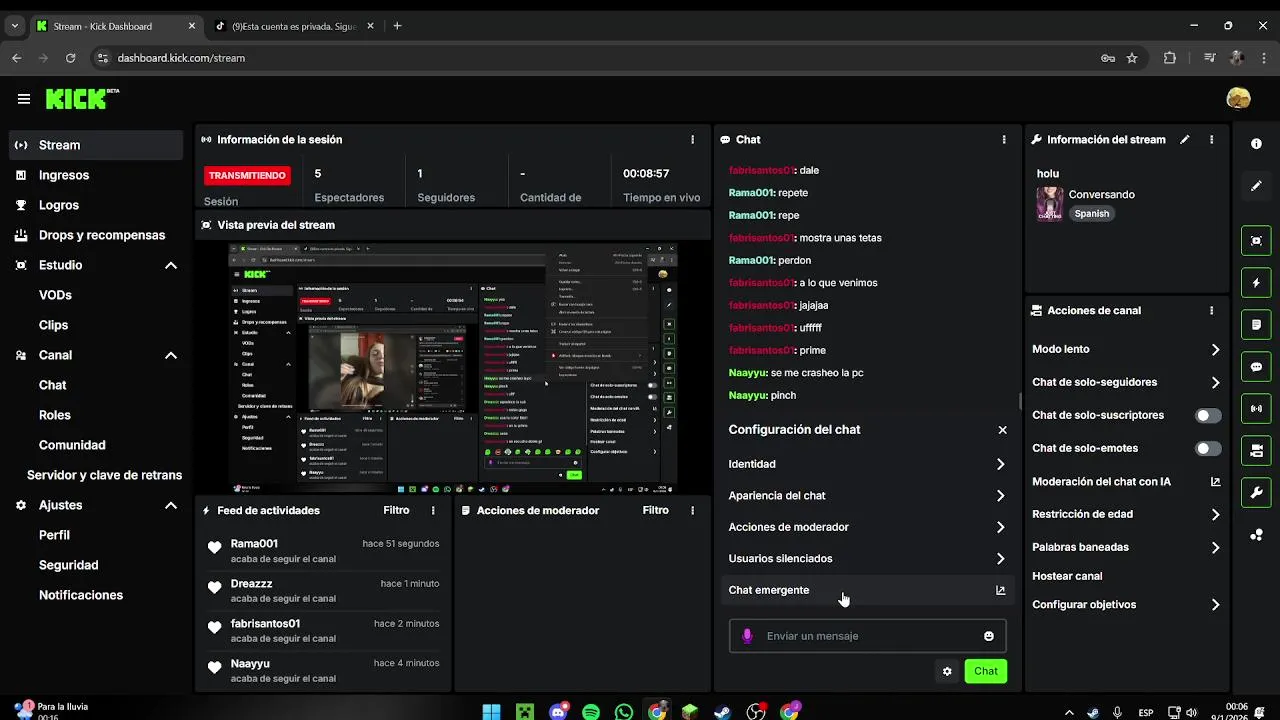The height and width of the screenshot is (720, 1280).
Task: Open Usuarios silenciados list
Action: tap(867, 559)
